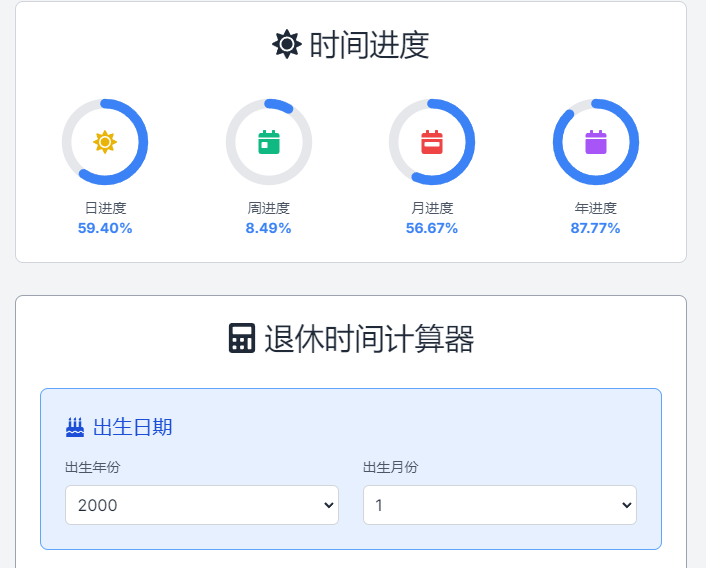The width and height of the screenshot is (706, 568).
Task: Click the purple calendar icon for 年进度
Action: (x=596, y=142)
